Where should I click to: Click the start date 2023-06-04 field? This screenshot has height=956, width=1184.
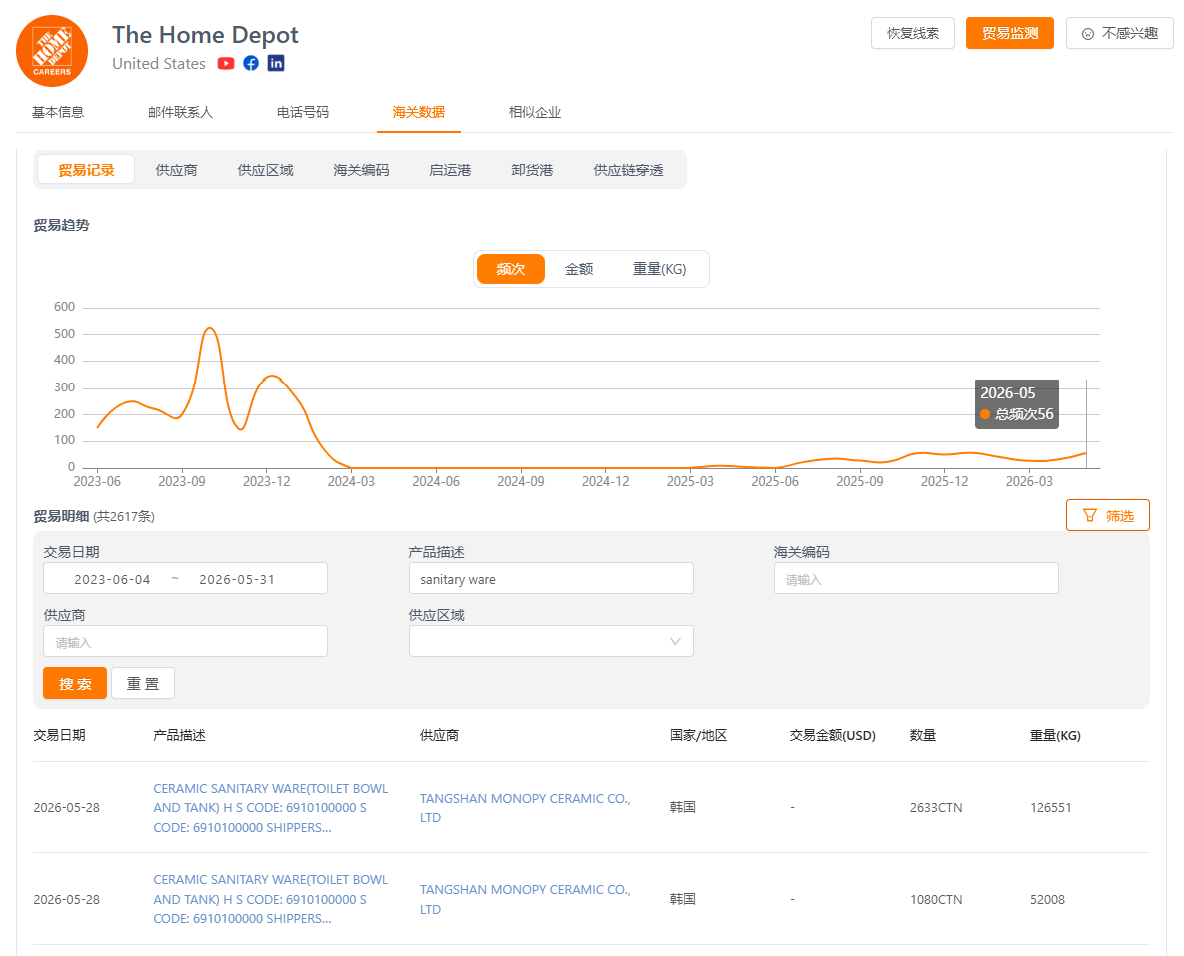point(113,579)
